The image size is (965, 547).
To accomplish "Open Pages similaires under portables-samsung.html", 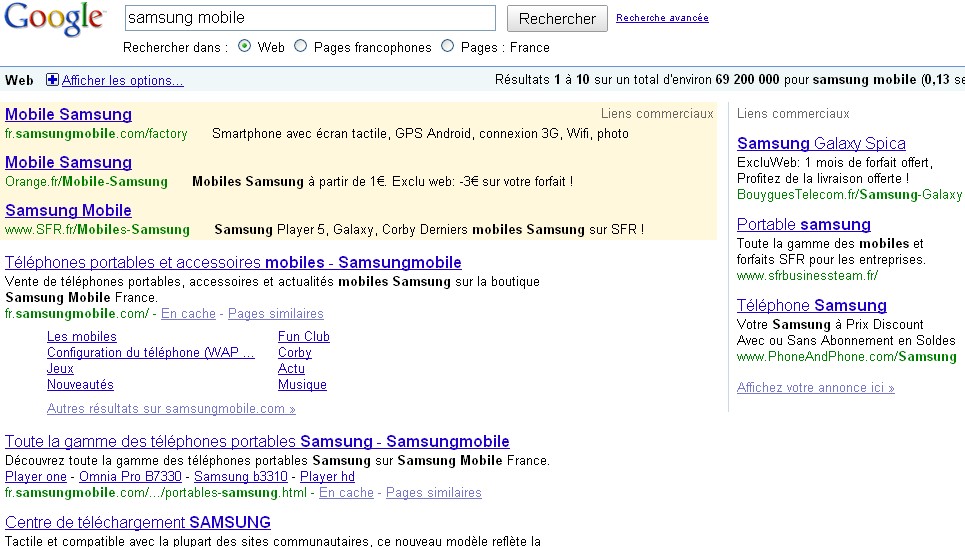I will (x=434, y=493).
